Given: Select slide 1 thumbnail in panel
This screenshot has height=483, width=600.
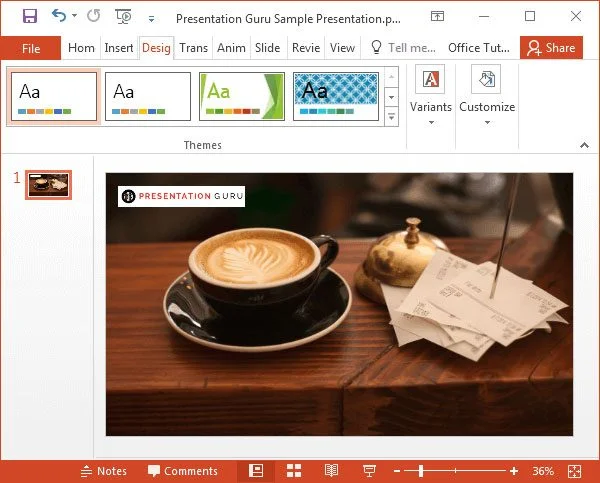Looking at the screenshot, I should [x=48, y=183].
